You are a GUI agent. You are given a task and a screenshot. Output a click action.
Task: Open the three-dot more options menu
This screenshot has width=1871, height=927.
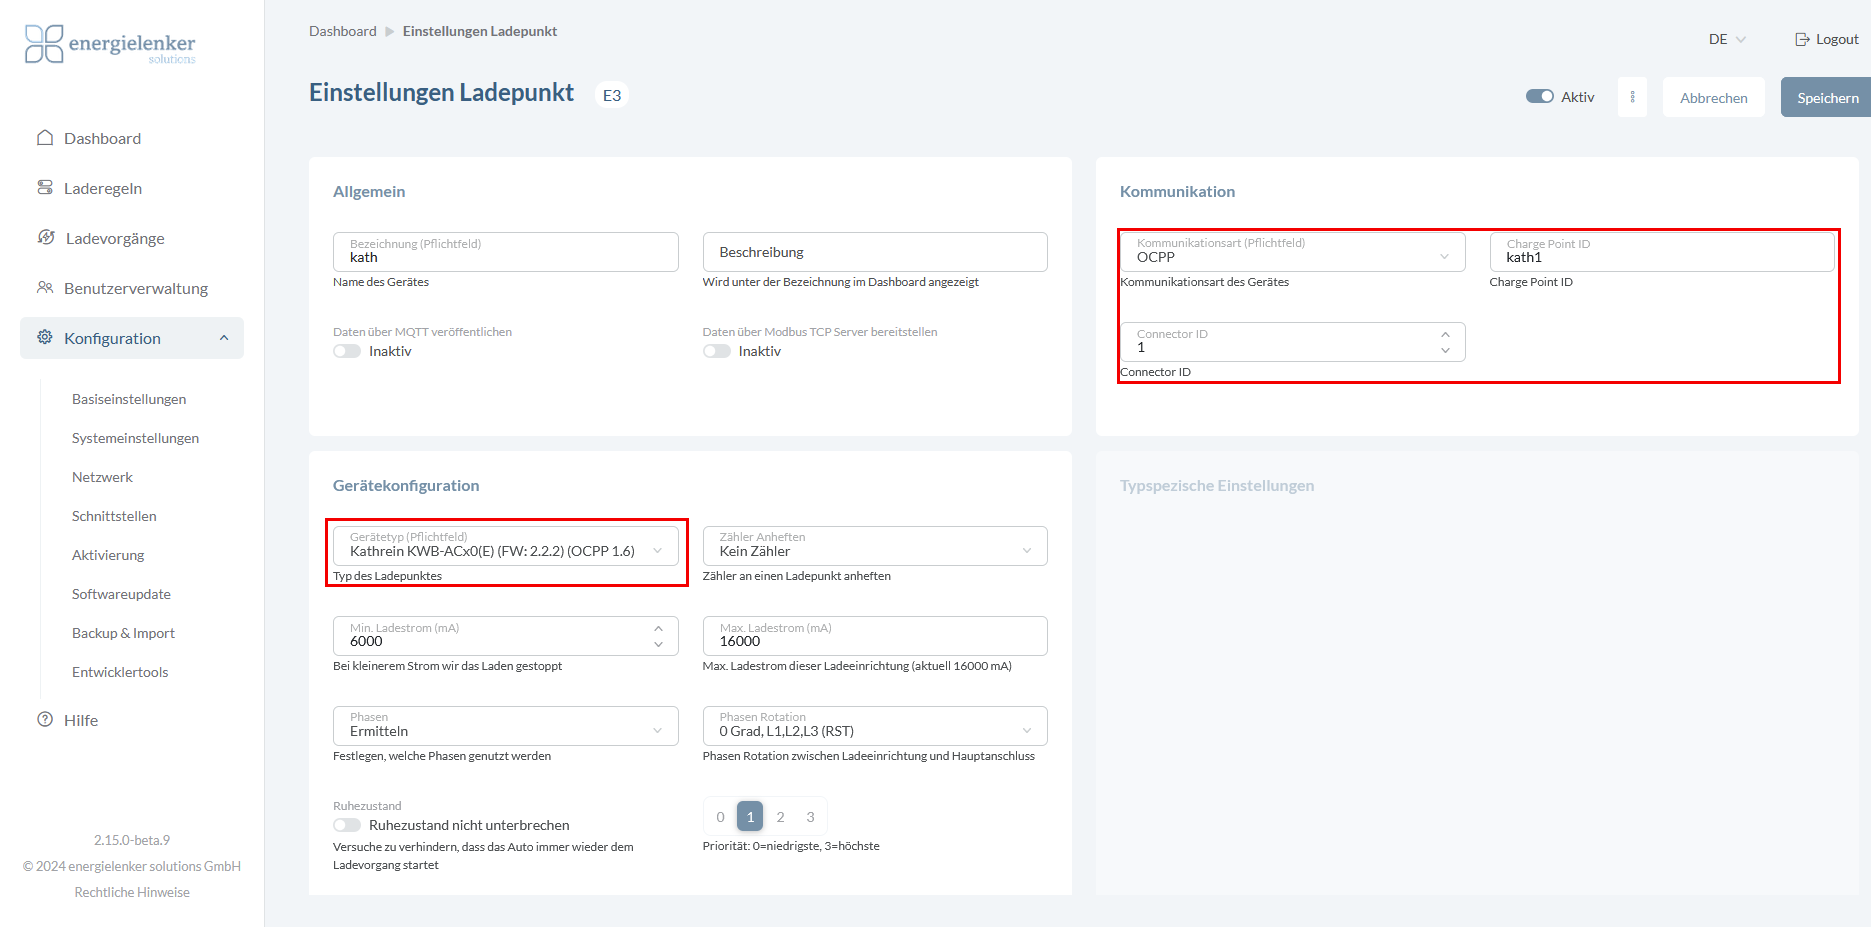point(1632,97)
